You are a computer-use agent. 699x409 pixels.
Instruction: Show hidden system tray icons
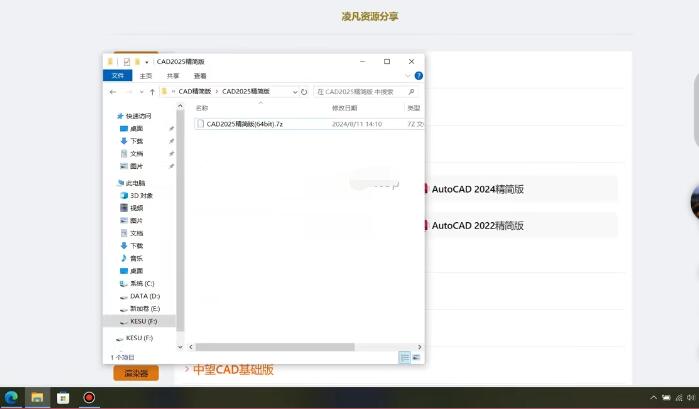(653, 397)
